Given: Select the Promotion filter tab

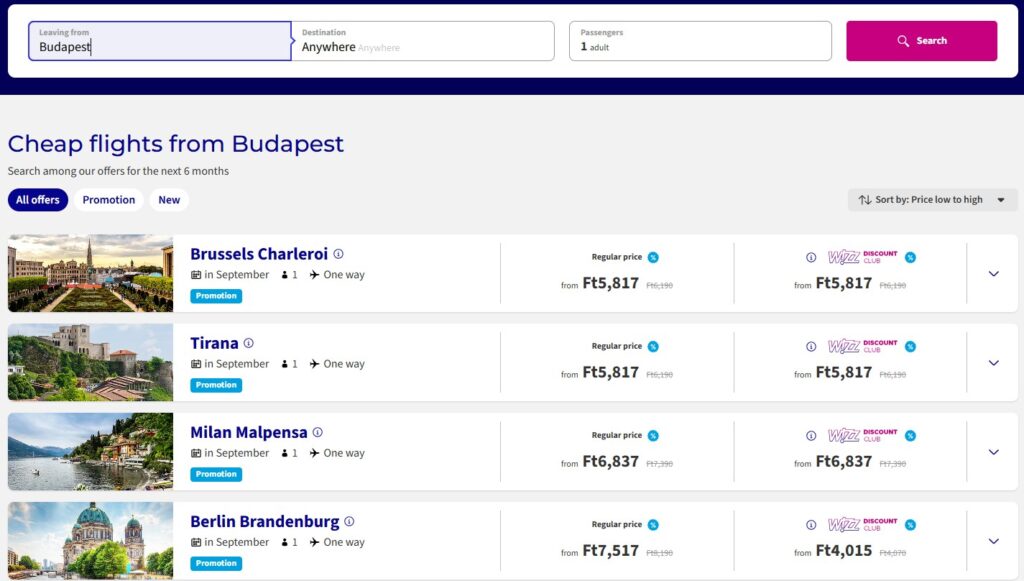Looking at the screenshot, I should (x=108, y=200).
